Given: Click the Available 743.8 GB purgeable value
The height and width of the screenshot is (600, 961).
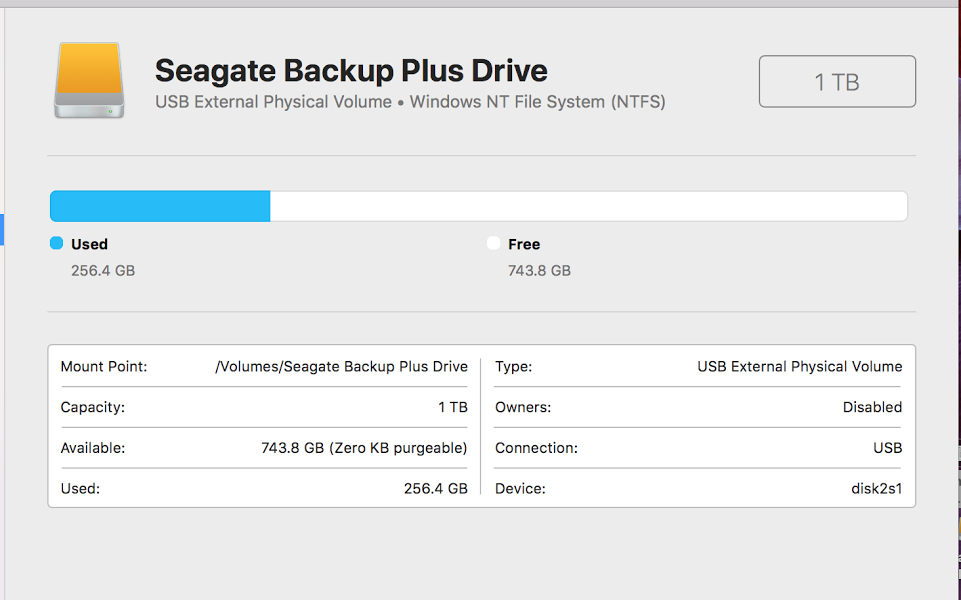Looking at the screenshot, I should [364, 449].
